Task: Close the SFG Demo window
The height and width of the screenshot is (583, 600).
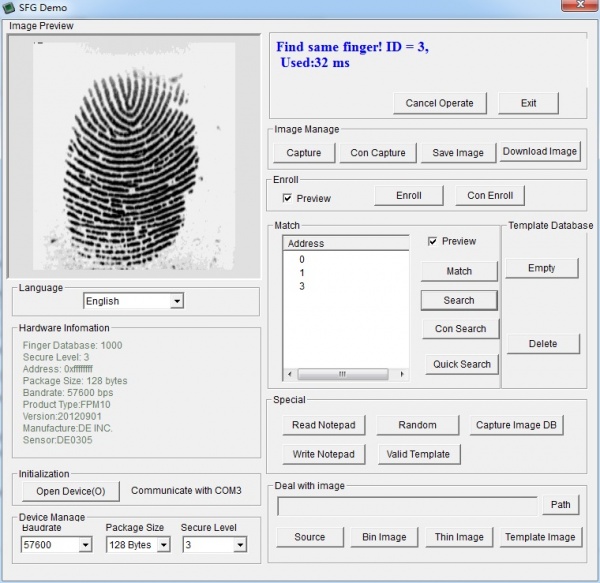Action: pyautogui.click(x=580, y=5)
